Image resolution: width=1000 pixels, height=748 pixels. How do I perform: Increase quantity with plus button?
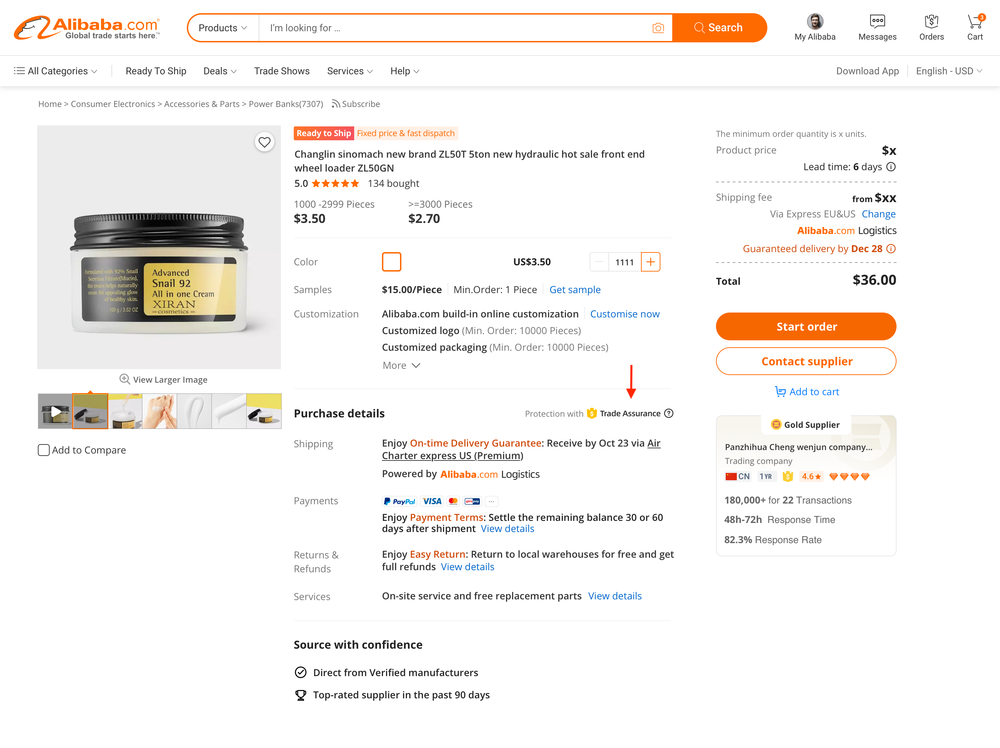(x=650, y=262)
